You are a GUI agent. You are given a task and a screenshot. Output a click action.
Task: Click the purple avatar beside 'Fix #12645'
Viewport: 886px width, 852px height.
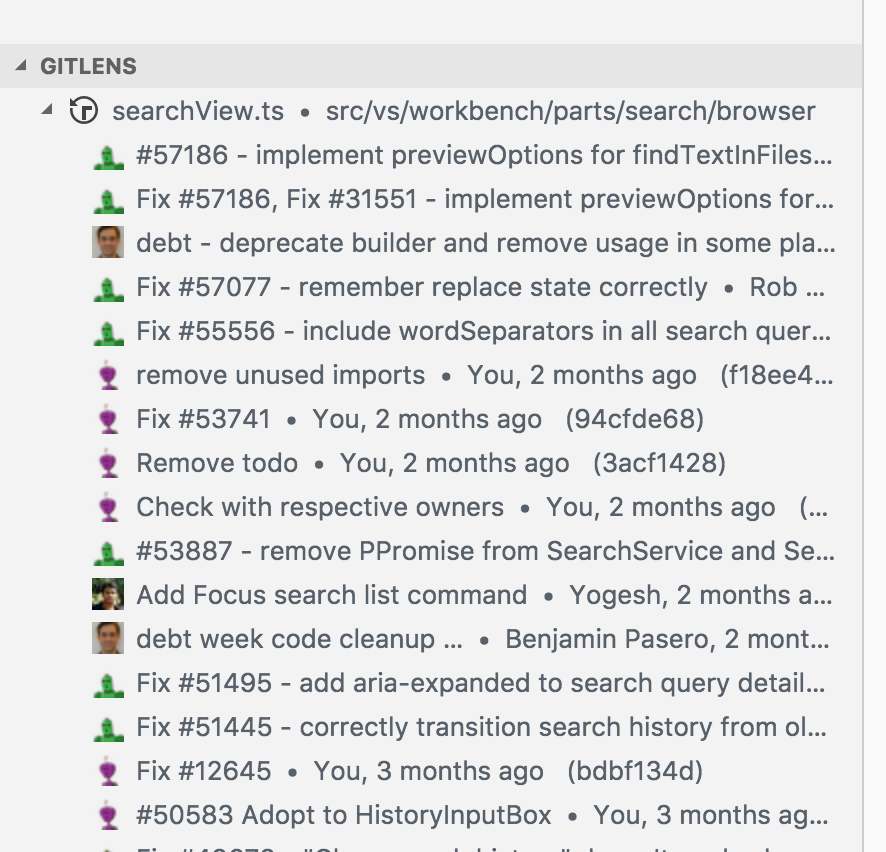coord(108,771)
